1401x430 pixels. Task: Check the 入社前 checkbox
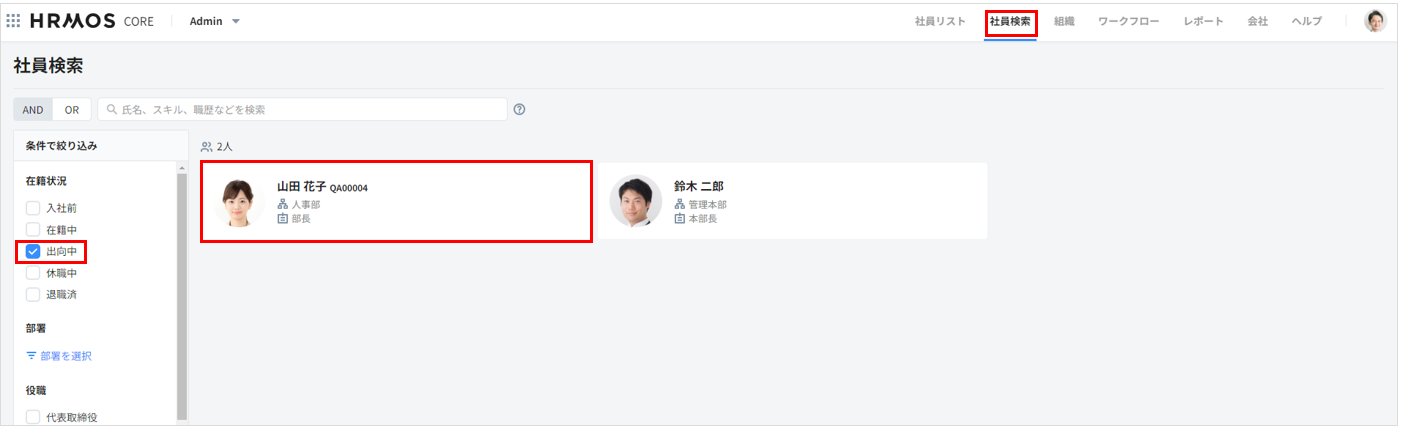pyautogui.click(x=33, y=208)
